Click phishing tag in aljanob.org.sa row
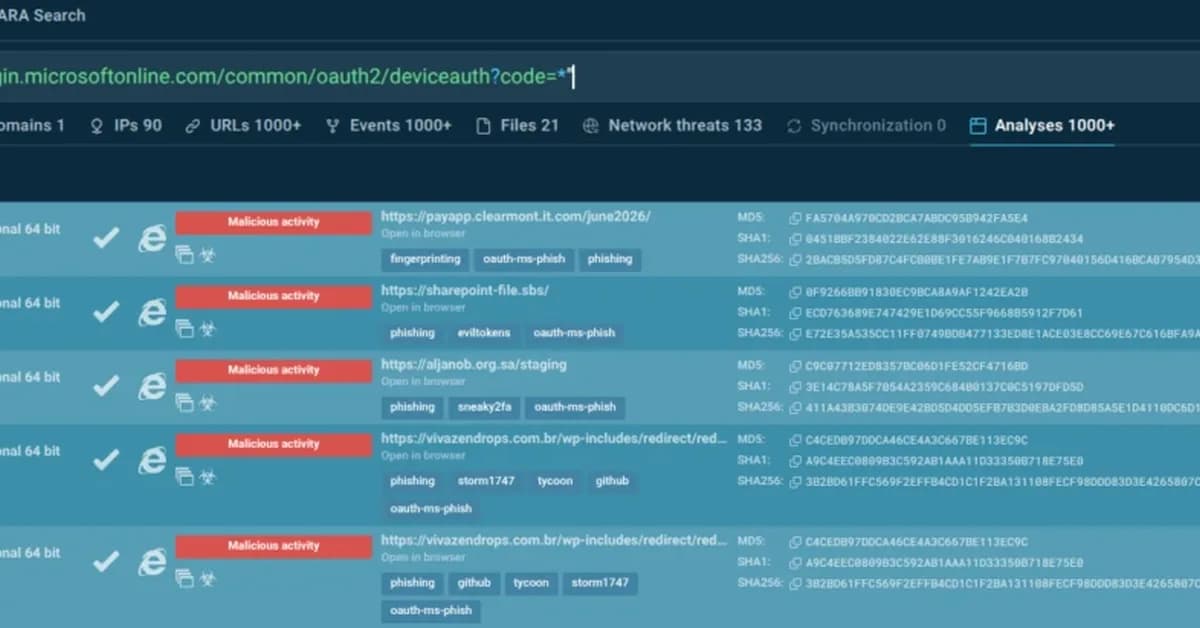 [412, 407]
